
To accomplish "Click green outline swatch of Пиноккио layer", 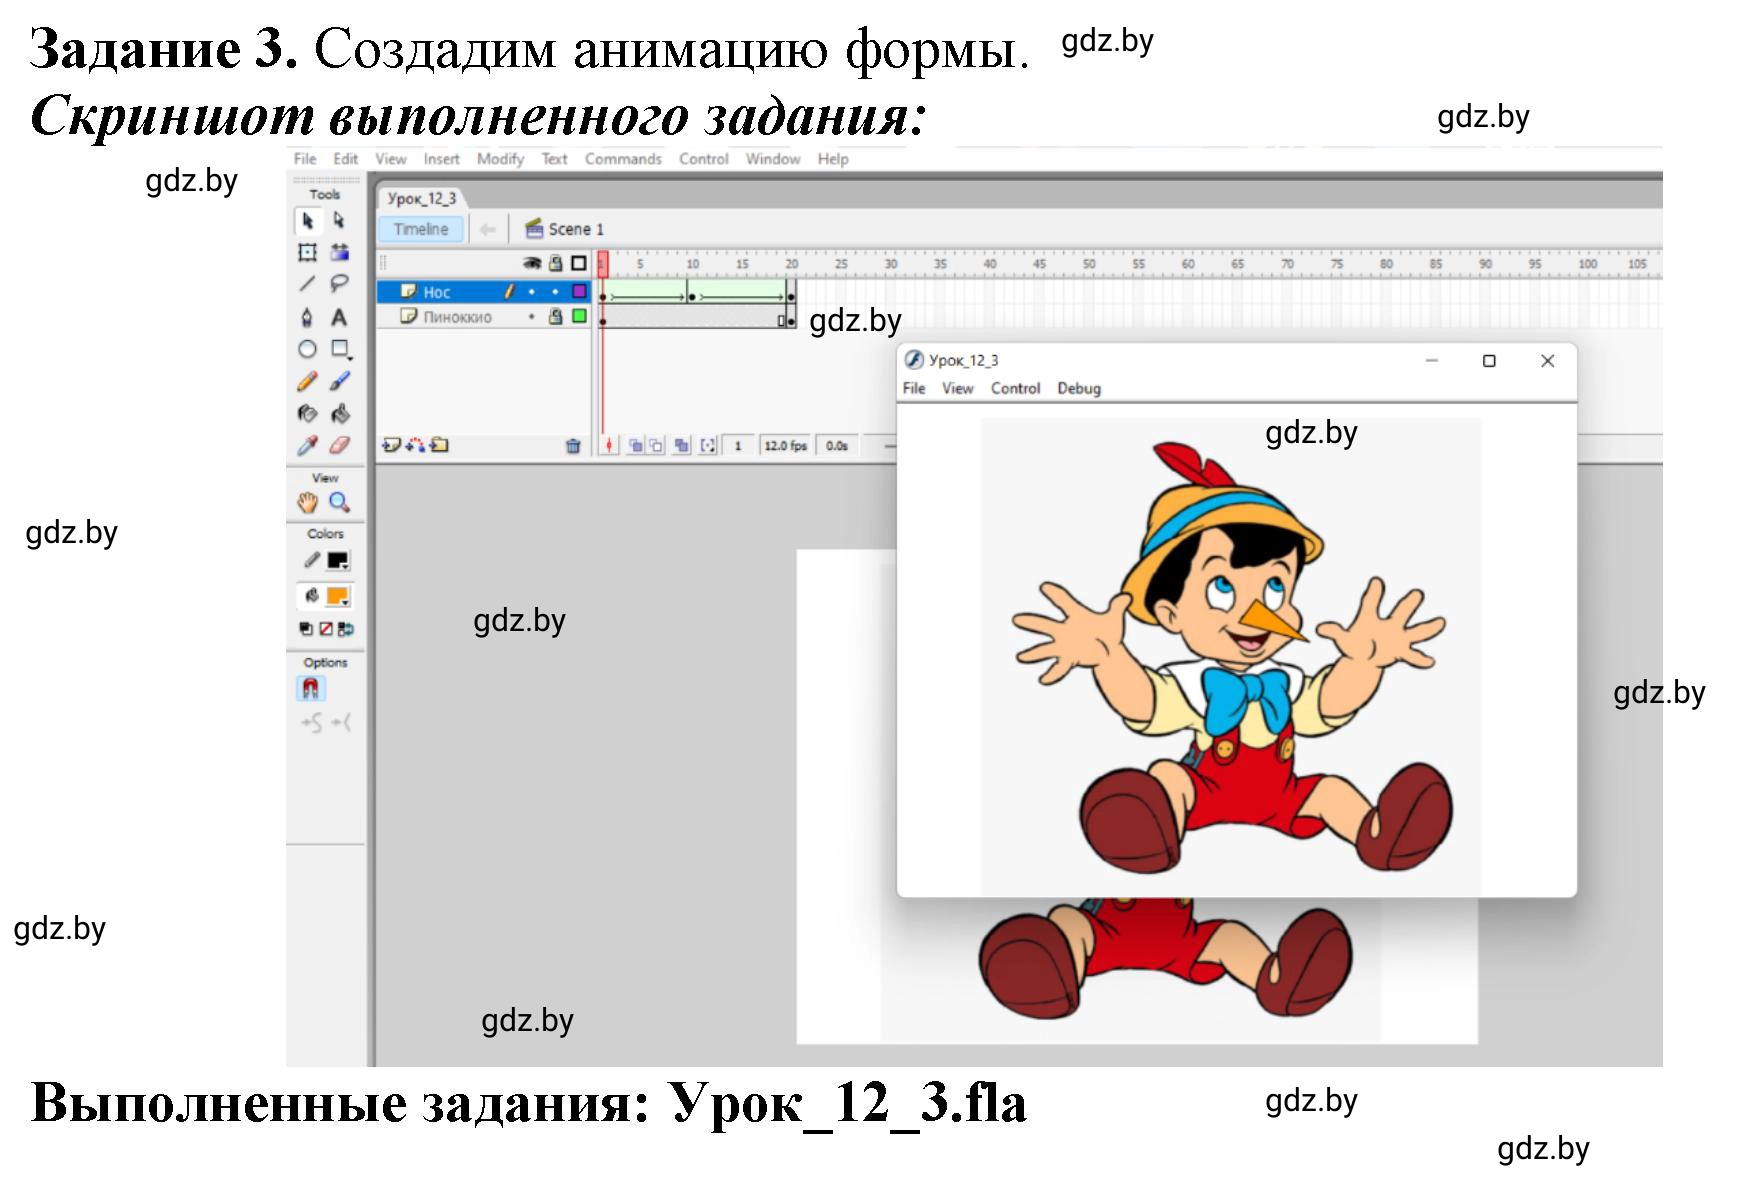I will tap(579, 317).
